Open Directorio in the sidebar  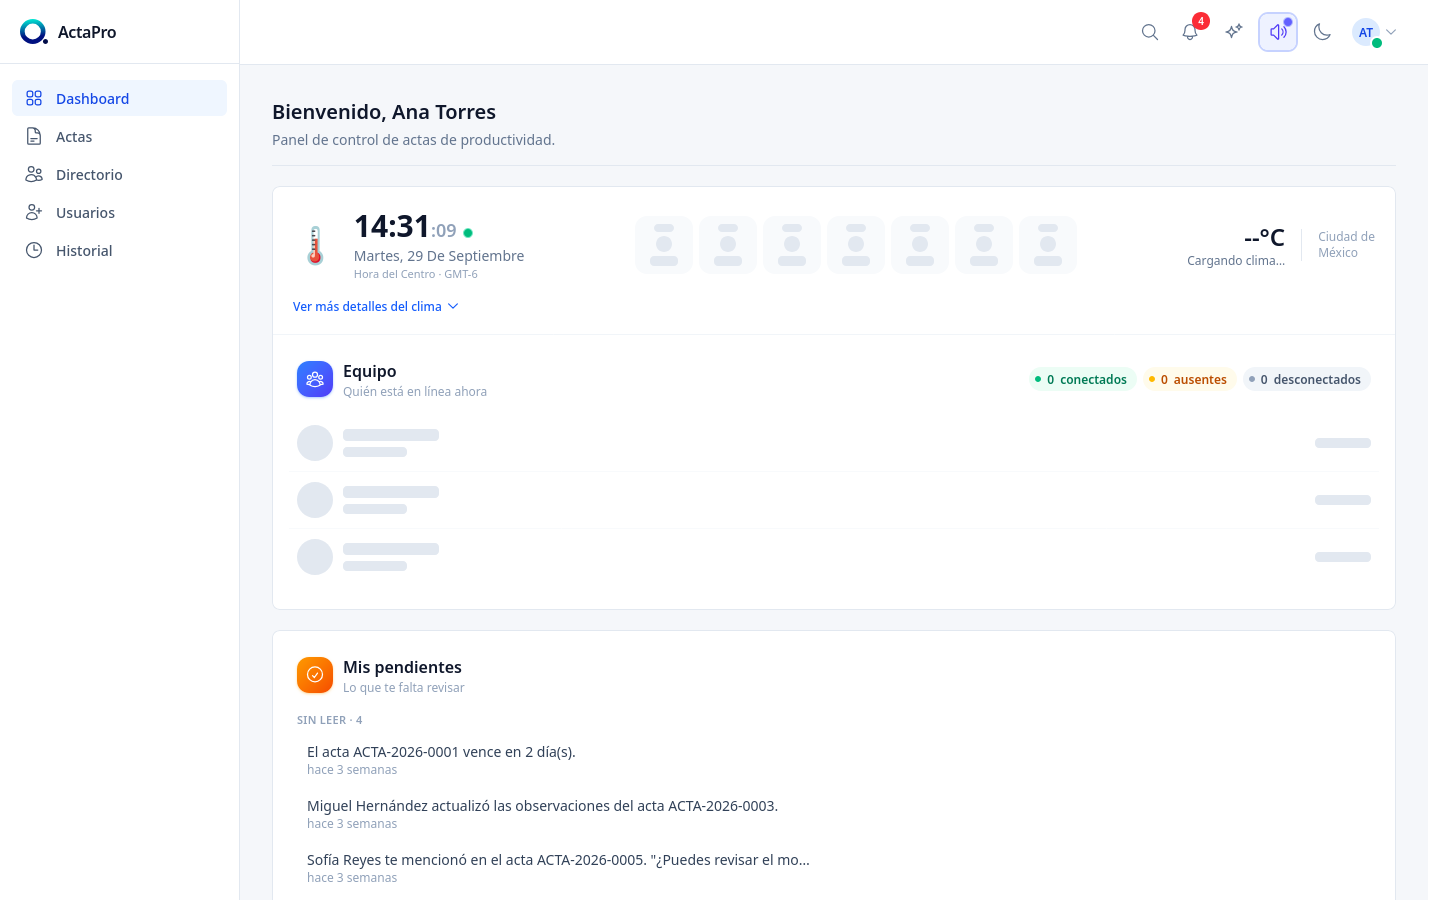click(x=120, y=174)
